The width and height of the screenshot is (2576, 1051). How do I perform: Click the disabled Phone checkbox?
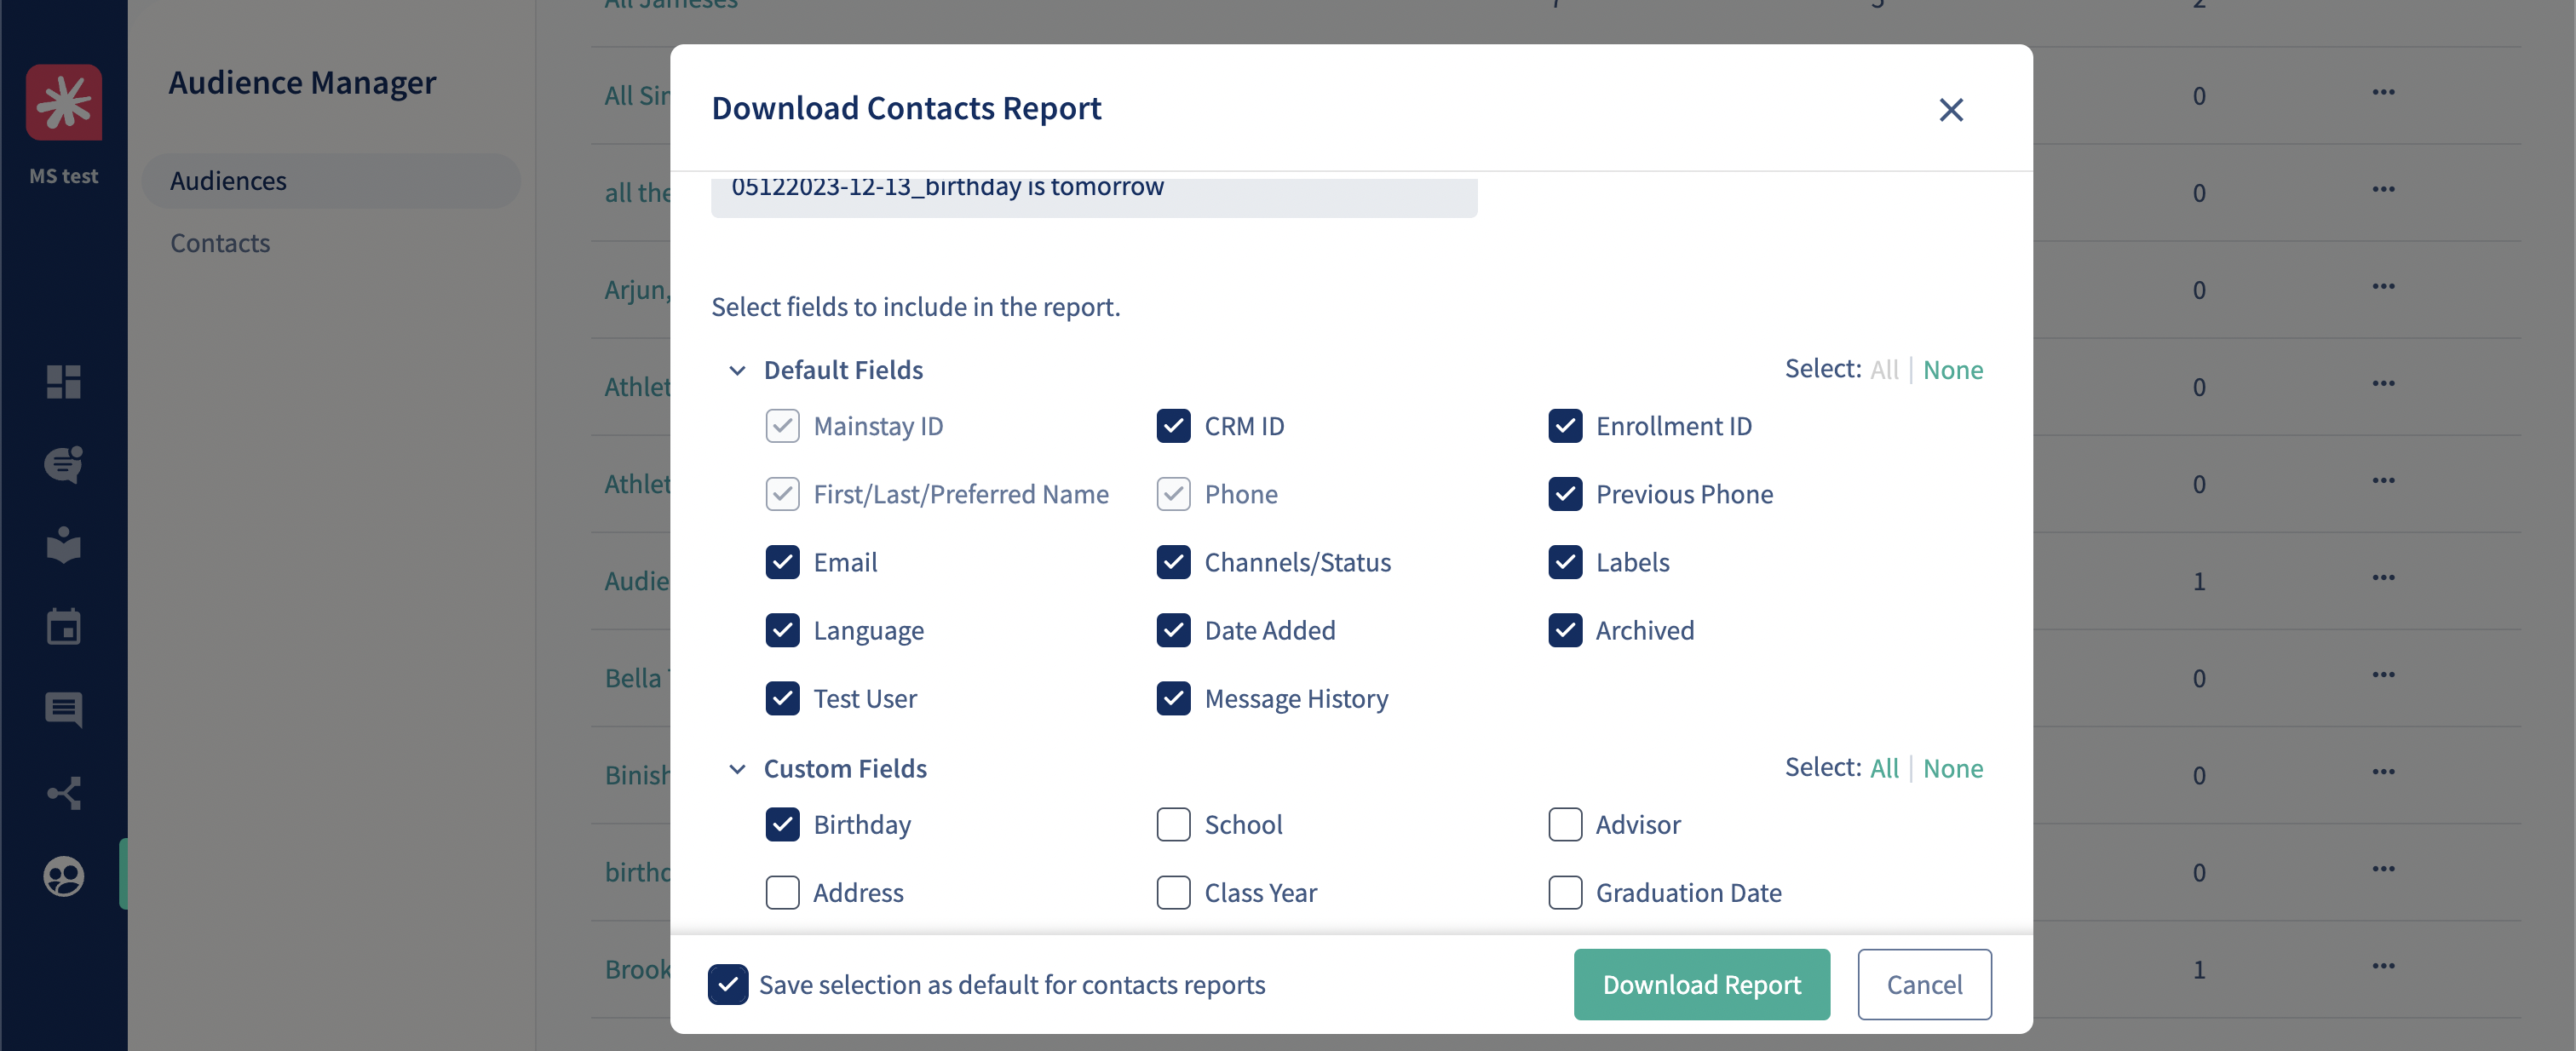(x=1173, y=494)
